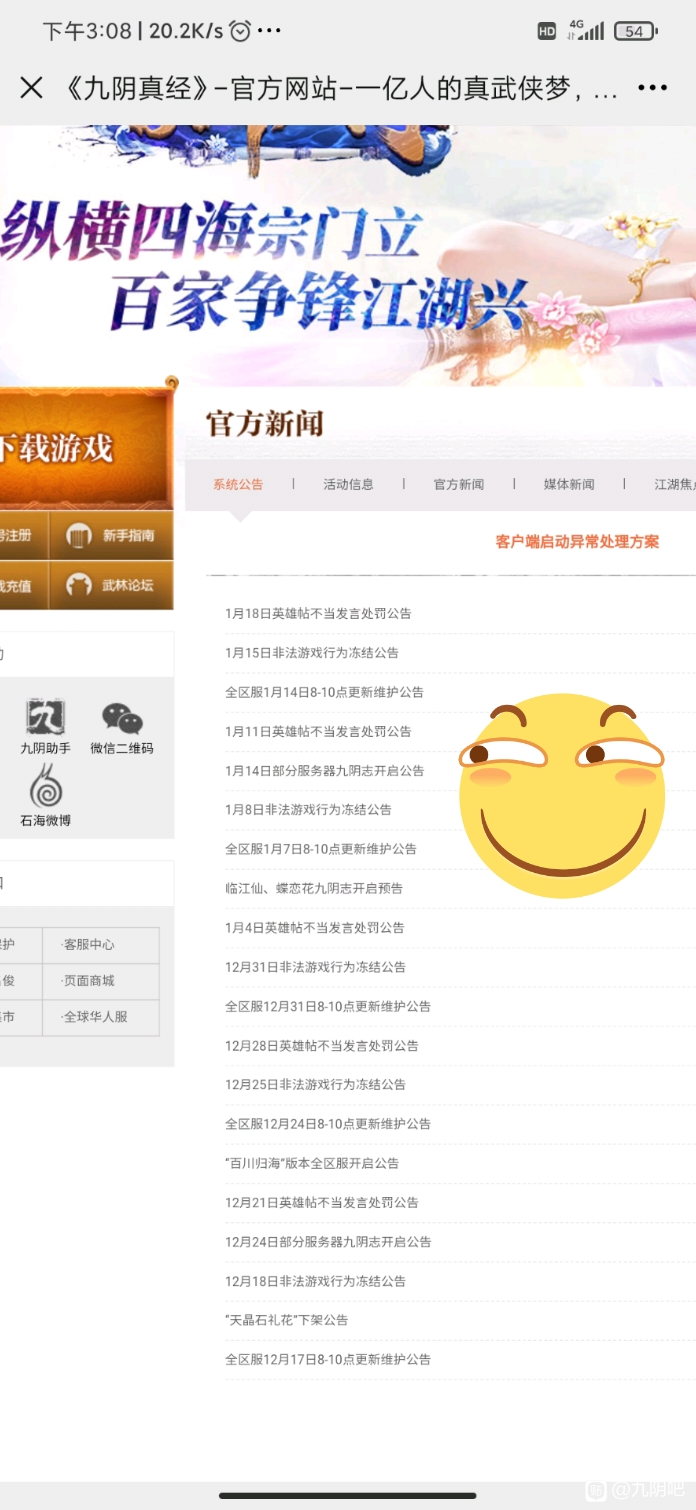
Task: Open the 石海微博 spiral icon
Action: coord(46,797)
